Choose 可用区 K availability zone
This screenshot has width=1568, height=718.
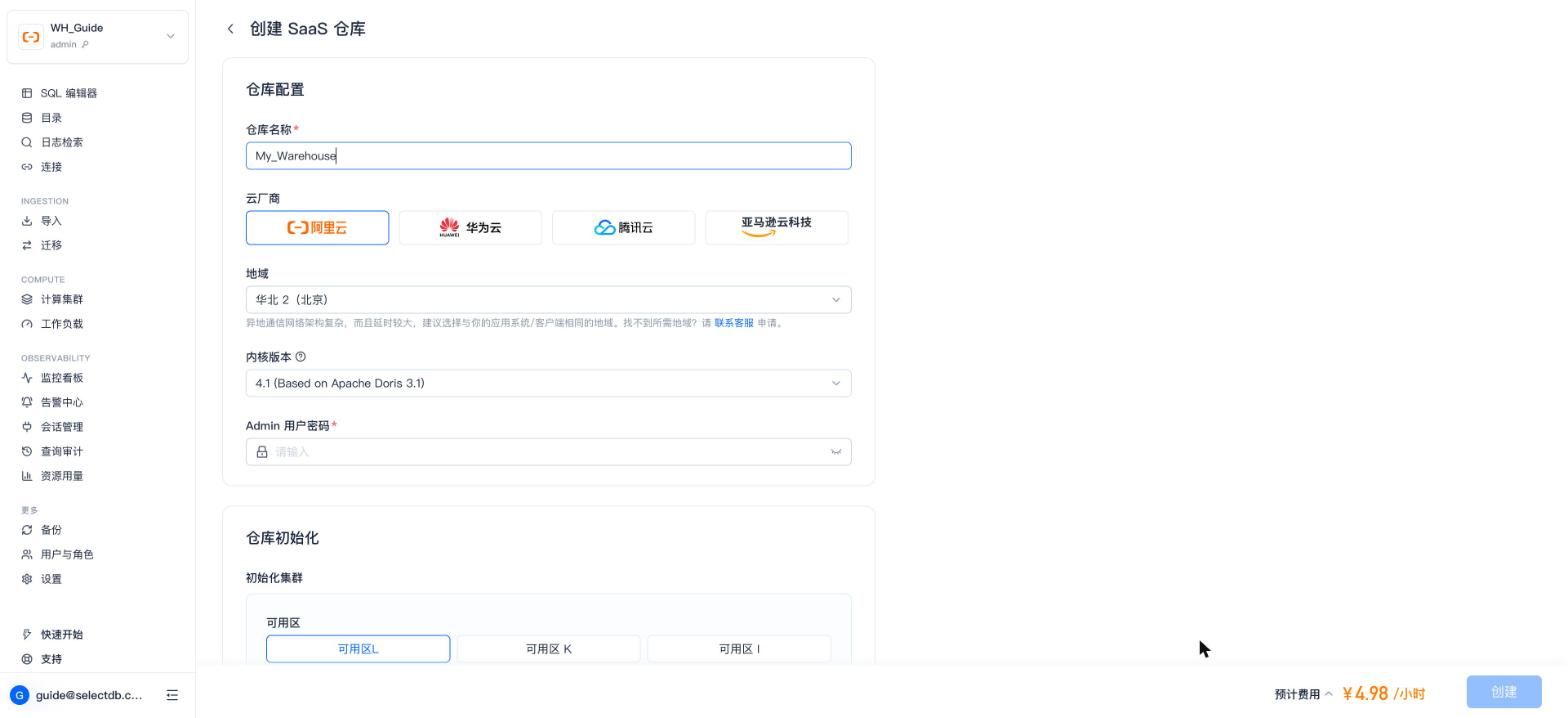[x=548, y=649]
